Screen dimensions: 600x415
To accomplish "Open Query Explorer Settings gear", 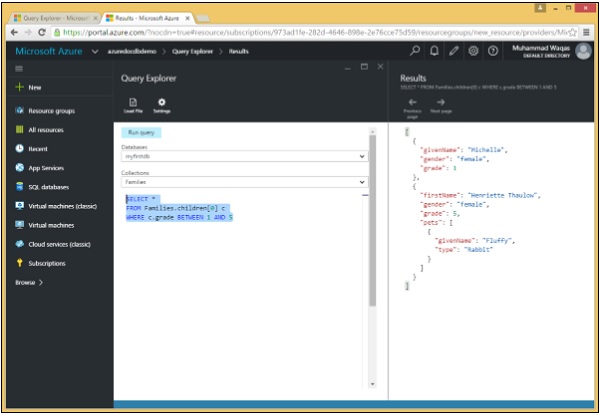I will pos(161,102).
